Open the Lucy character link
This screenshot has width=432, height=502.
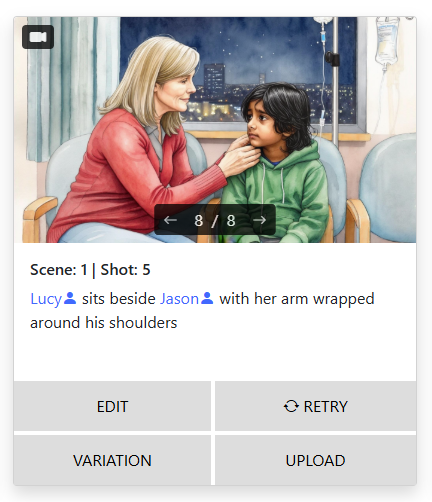46,299
